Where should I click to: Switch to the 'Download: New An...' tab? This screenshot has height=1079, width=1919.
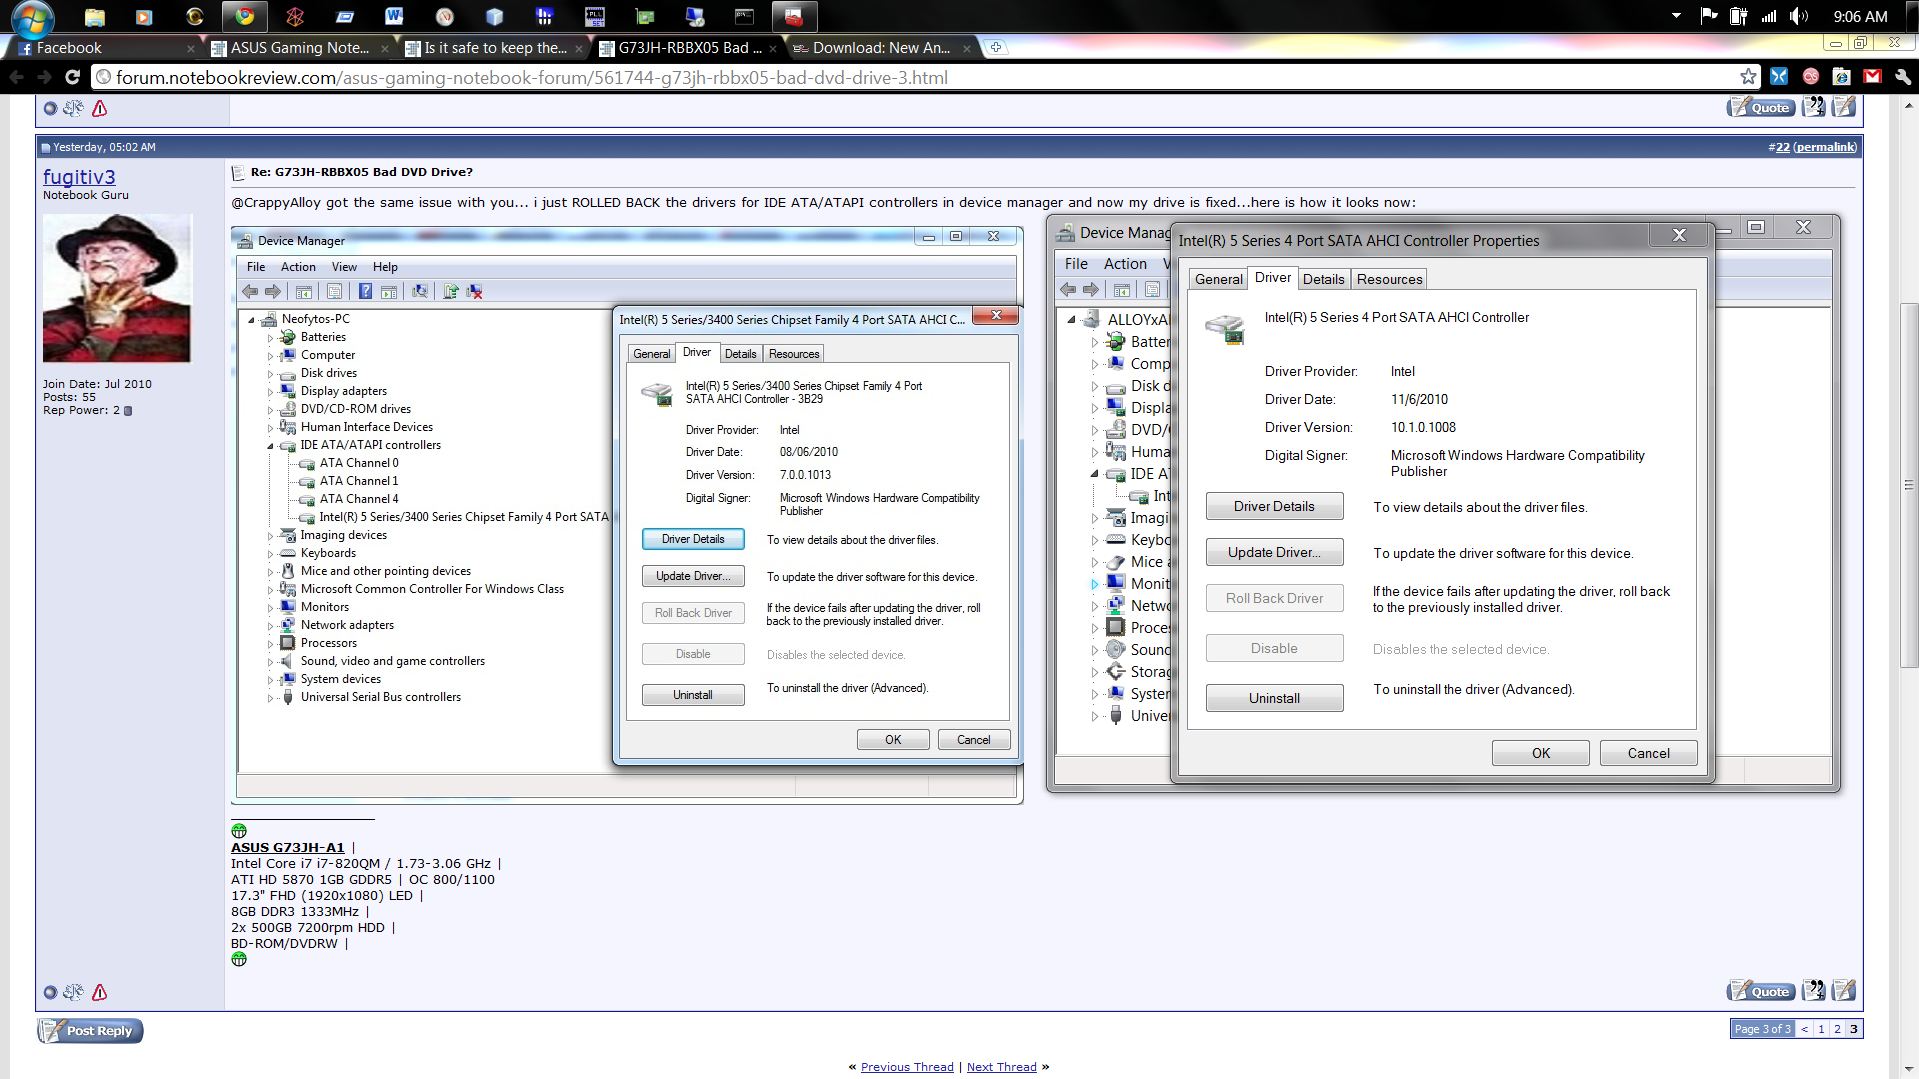(x=881, y=47)
